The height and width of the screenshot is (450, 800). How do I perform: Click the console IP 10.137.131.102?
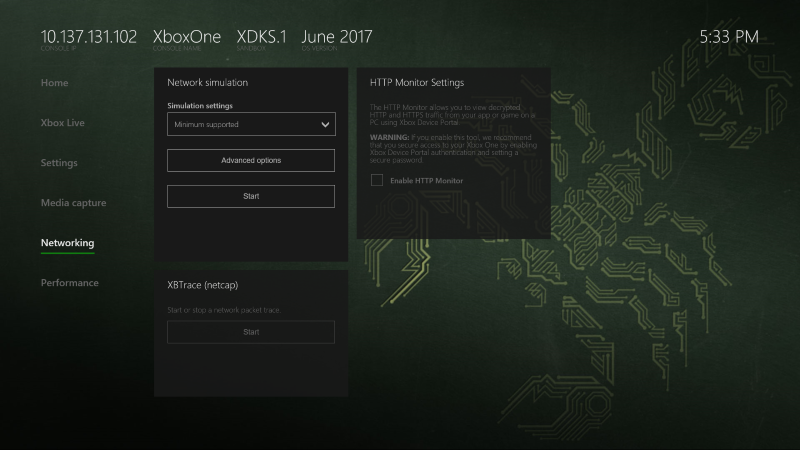click(89, 37)
